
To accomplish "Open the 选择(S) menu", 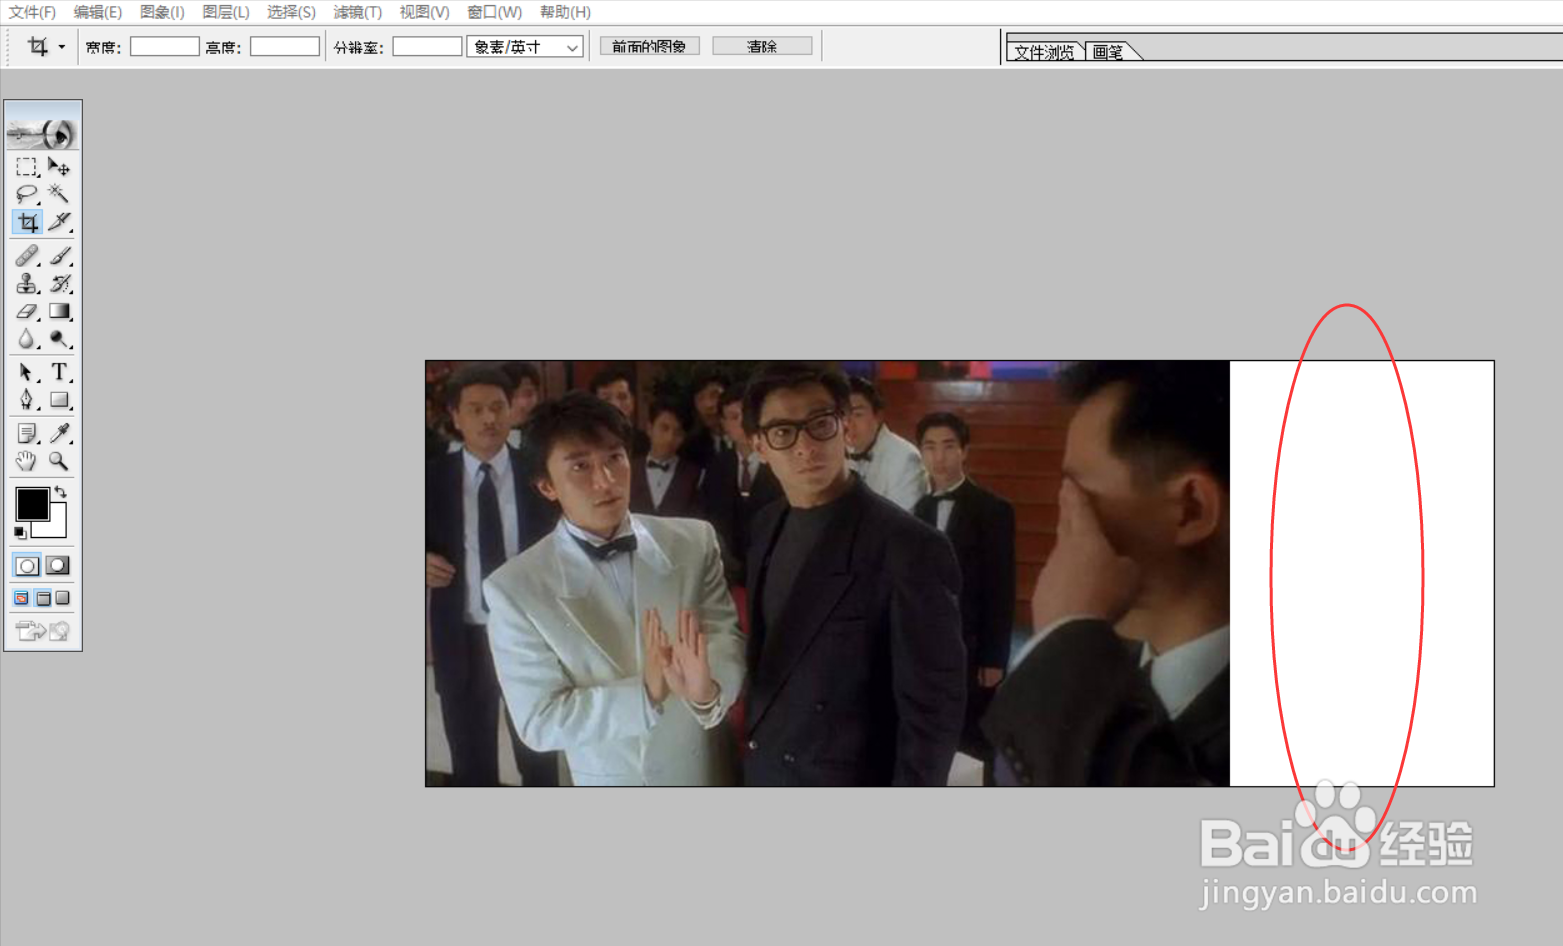I will pyautogui.click(x=291, y=12).
